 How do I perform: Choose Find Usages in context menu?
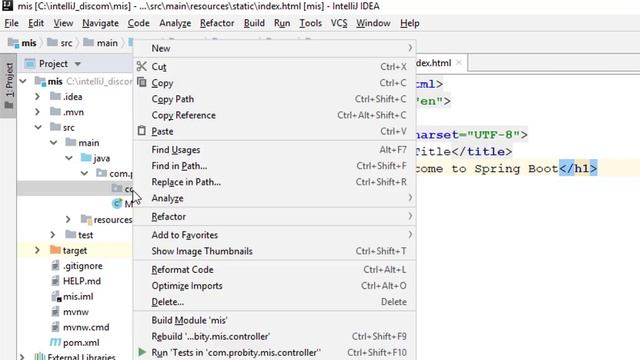(x=274, y=149)
